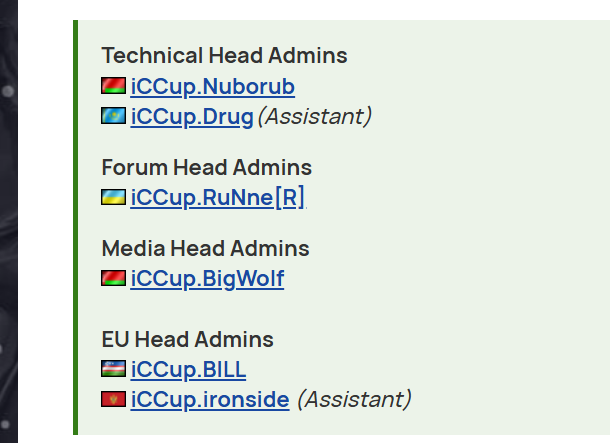Visit the iCCup.RuNne[R] profile link
610x443 pixels.
pyautogui.click(x=217, y=198)
